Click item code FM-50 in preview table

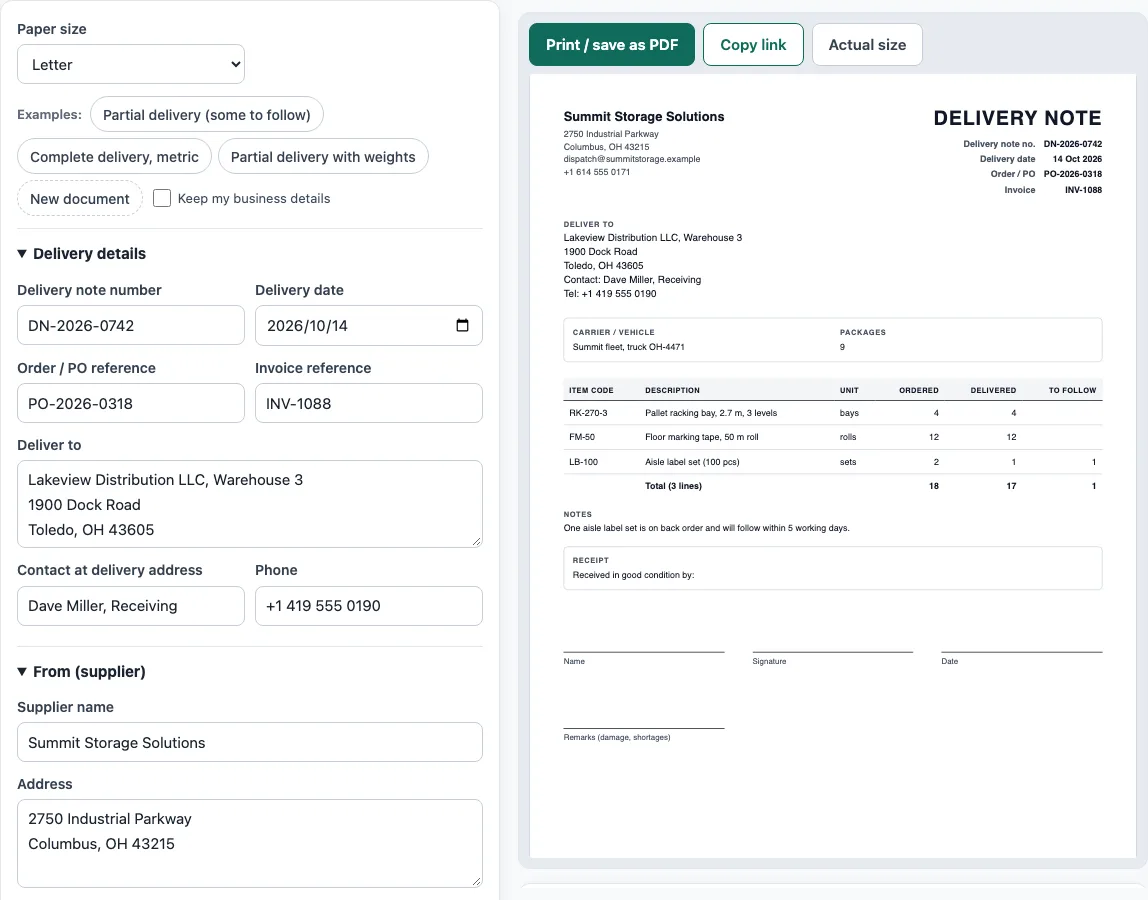pyautogui.click(x=582, y=437)
